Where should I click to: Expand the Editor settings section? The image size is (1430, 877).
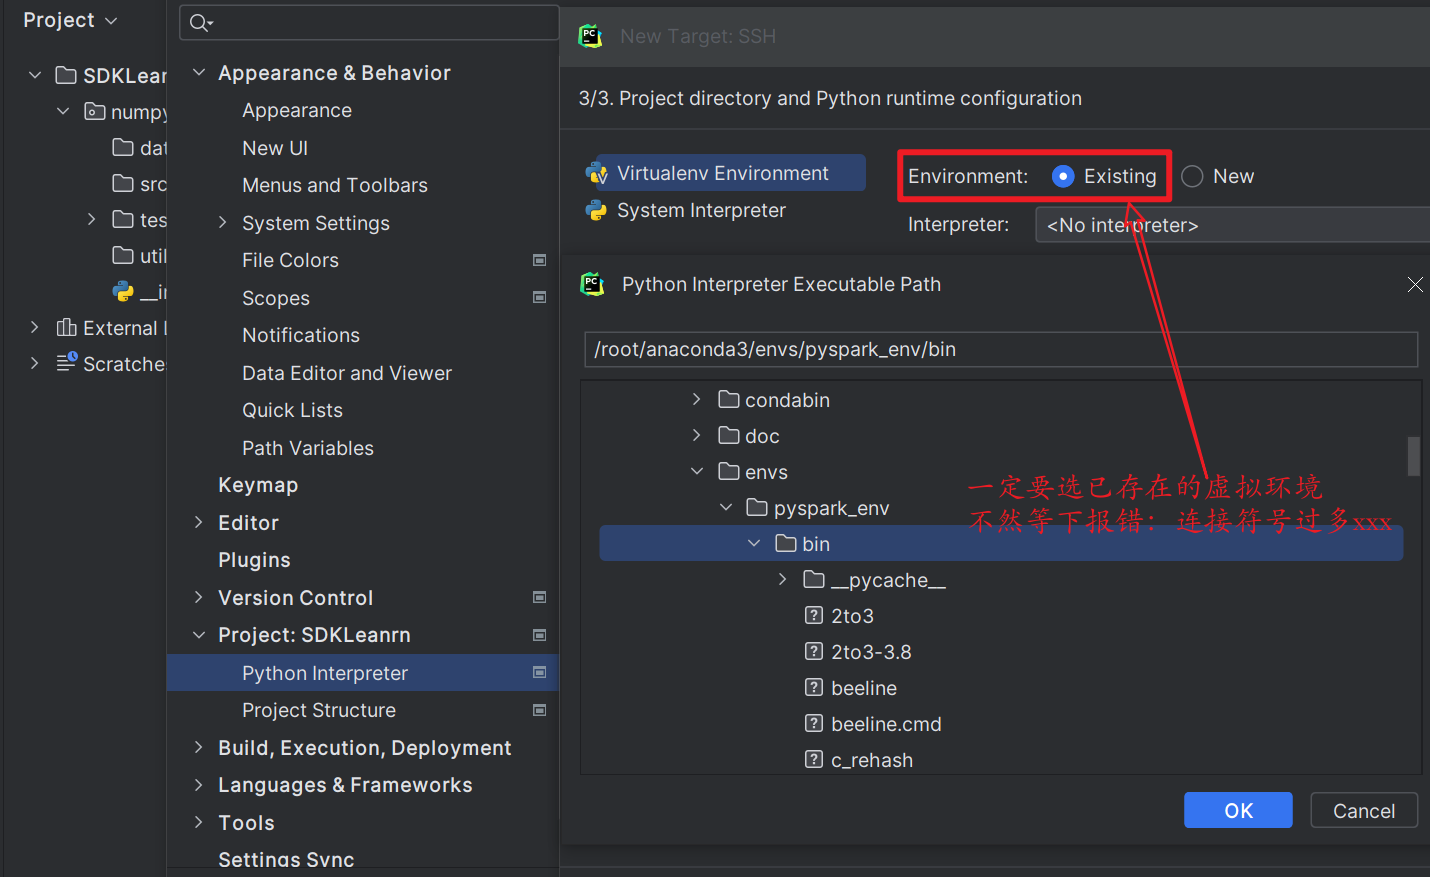click(x=198, y=523)
